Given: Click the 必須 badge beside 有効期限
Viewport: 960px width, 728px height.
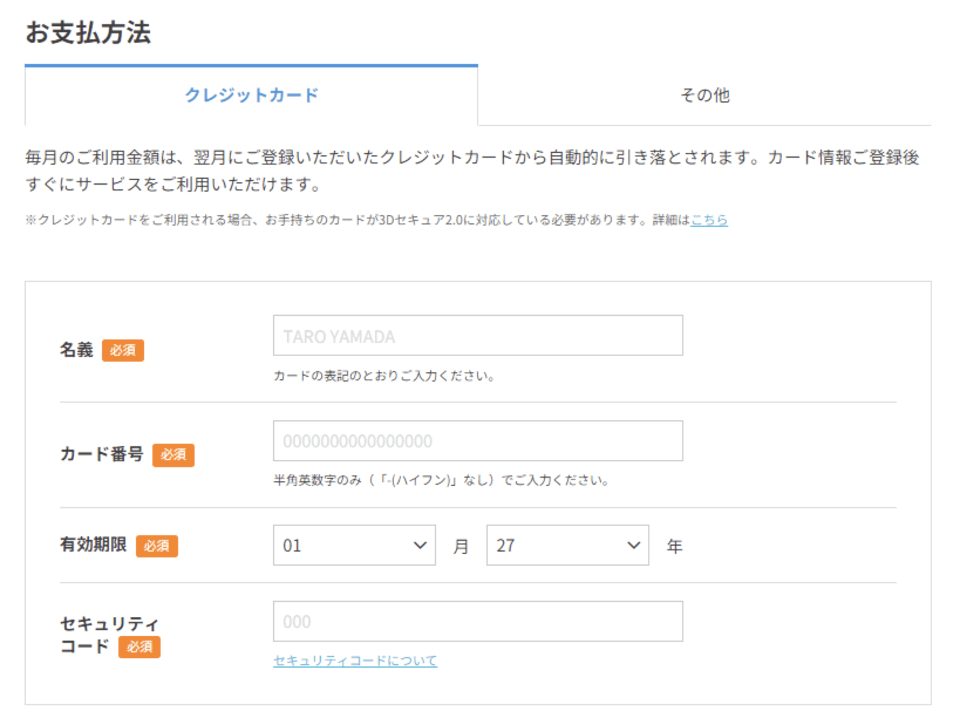Looking at the screenshot, I should click(x=157, y=547).
